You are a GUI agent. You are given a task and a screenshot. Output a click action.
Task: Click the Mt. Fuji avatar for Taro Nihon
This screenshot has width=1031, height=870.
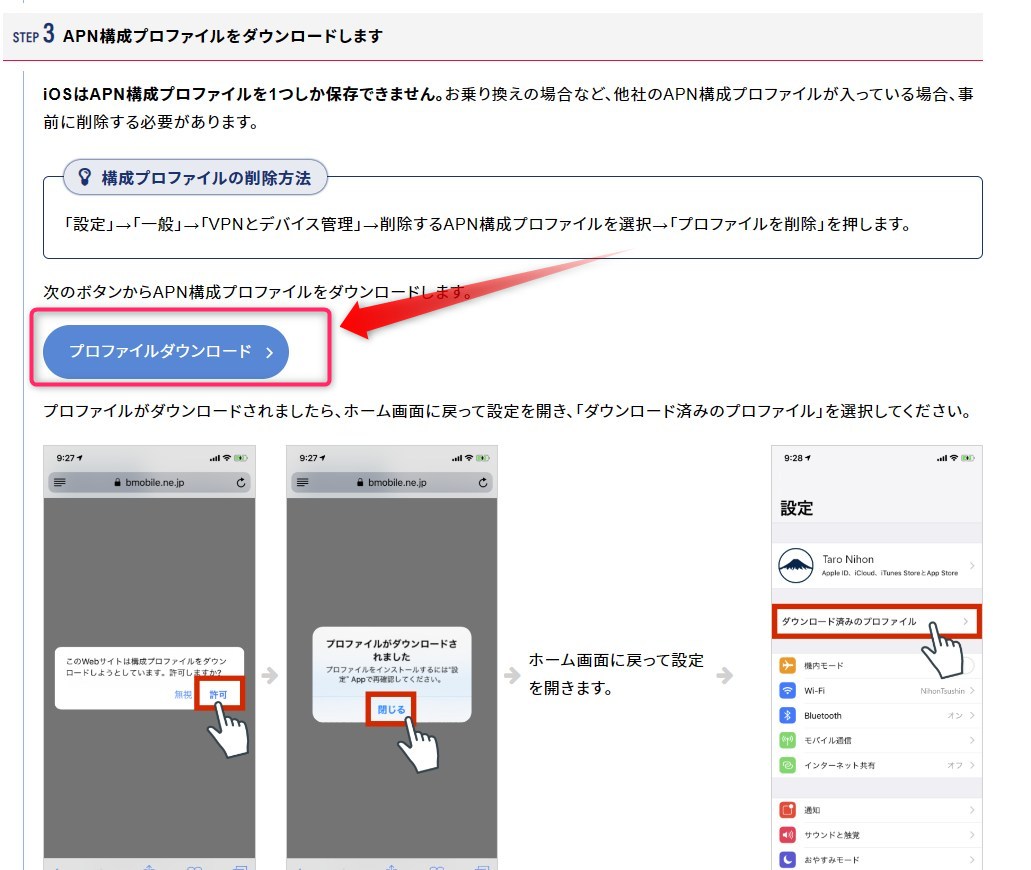click(x=796, y=566)
